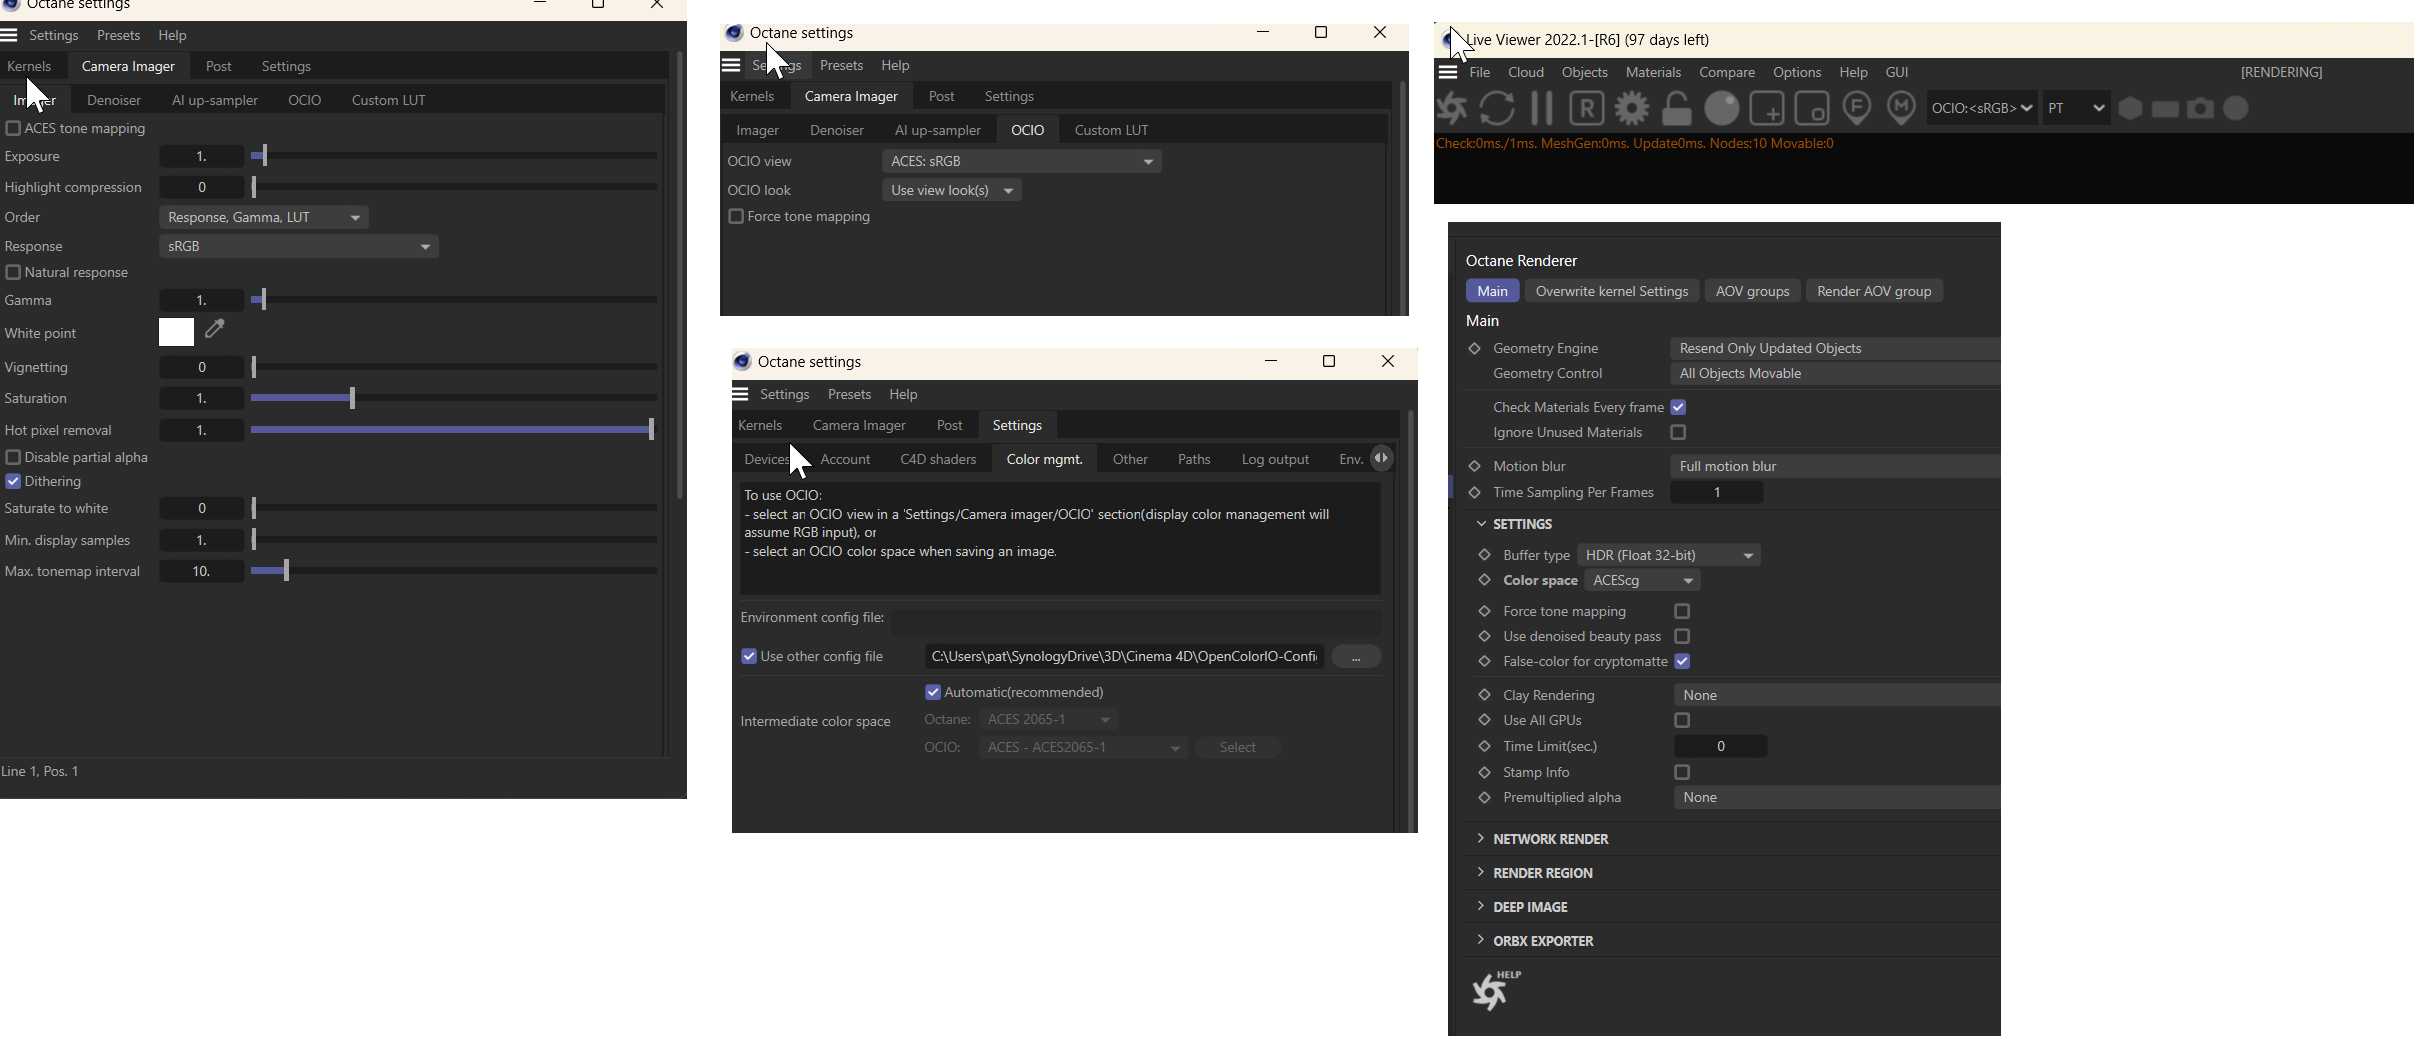
Task: Open the Materials menu in Live Viewer
Action: point(1653,72)
